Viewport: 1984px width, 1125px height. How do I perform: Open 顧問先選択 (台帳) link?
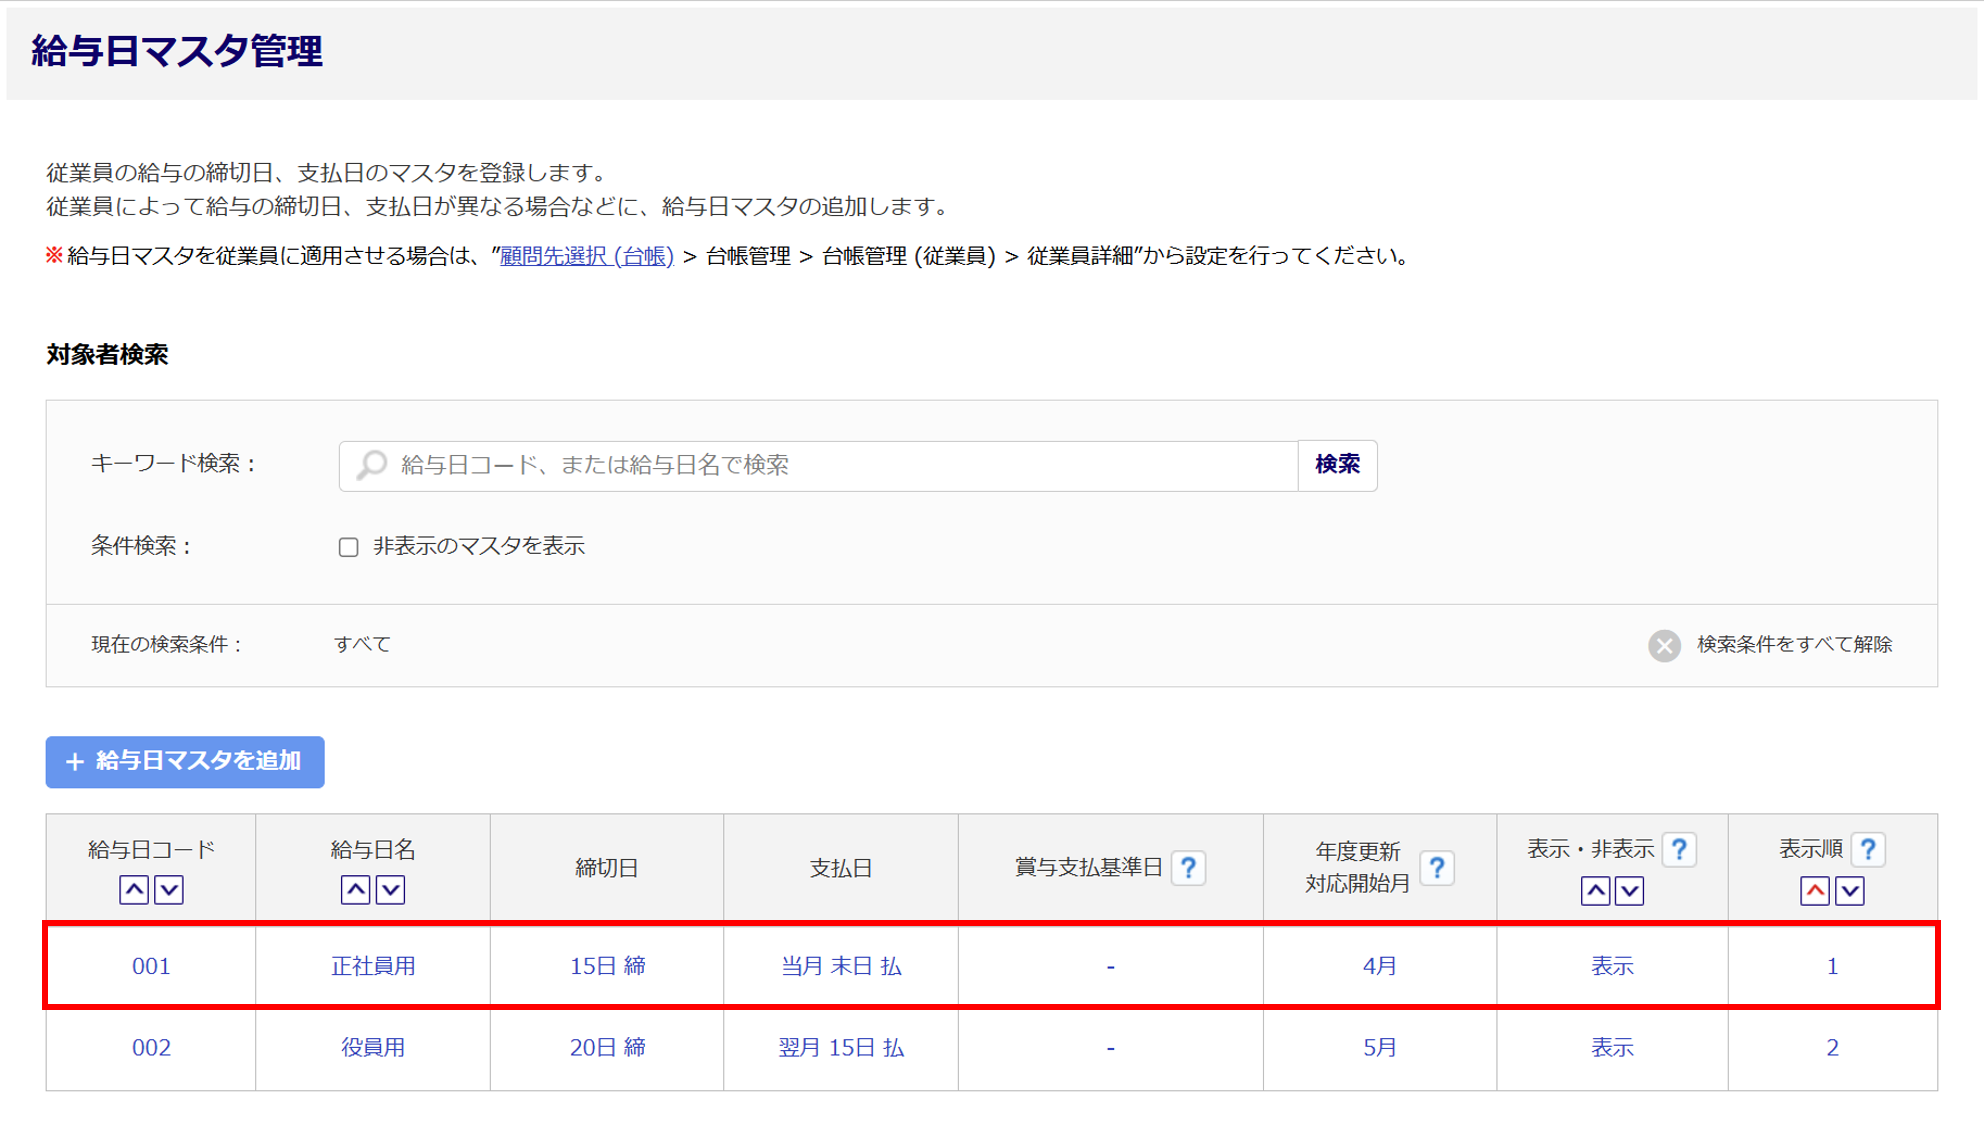coord(586,256)
